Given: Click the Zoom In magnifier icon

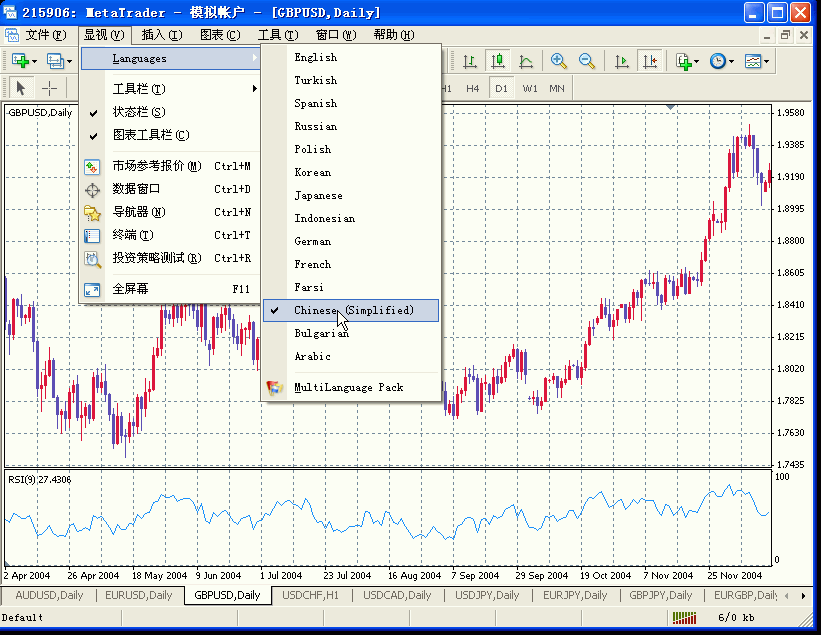Looking at the screenshot, I should coord(559,61).
